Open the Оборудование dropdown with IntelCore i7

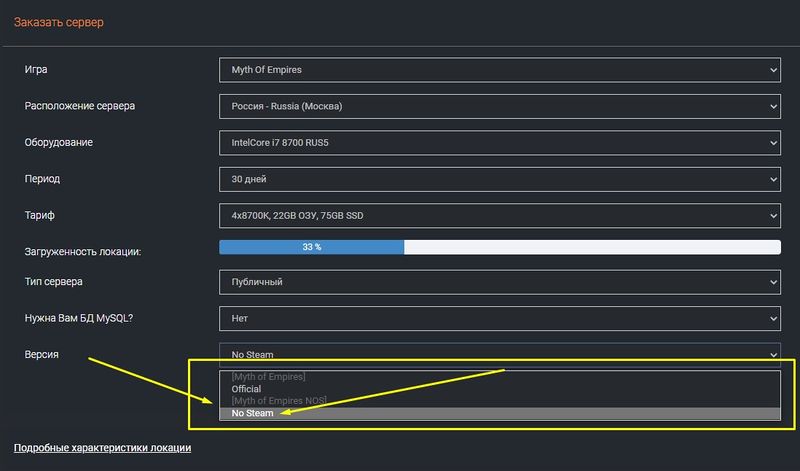[499, 143]
